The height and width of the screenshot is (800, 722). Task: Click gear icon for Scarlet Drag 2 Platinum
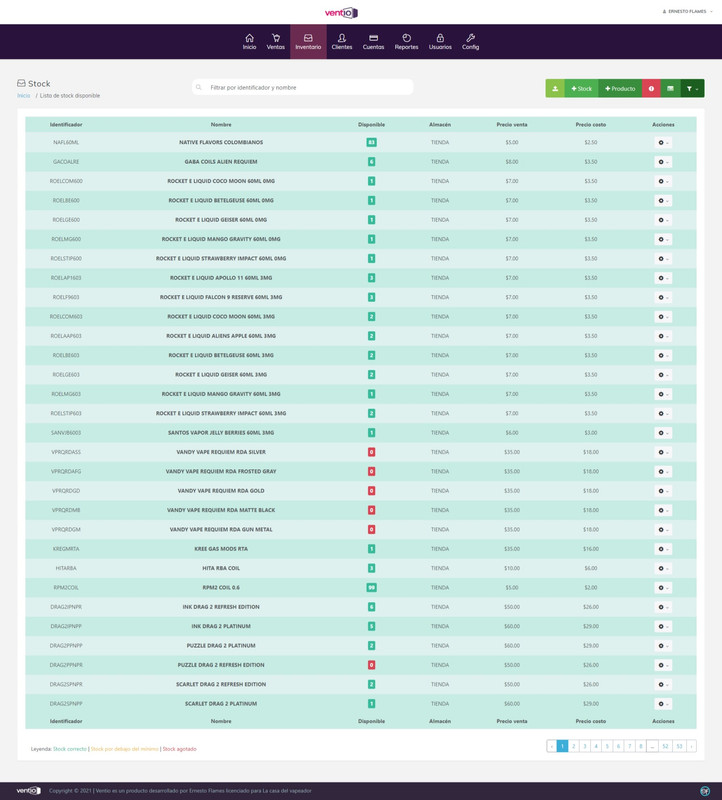click(663, 704)
